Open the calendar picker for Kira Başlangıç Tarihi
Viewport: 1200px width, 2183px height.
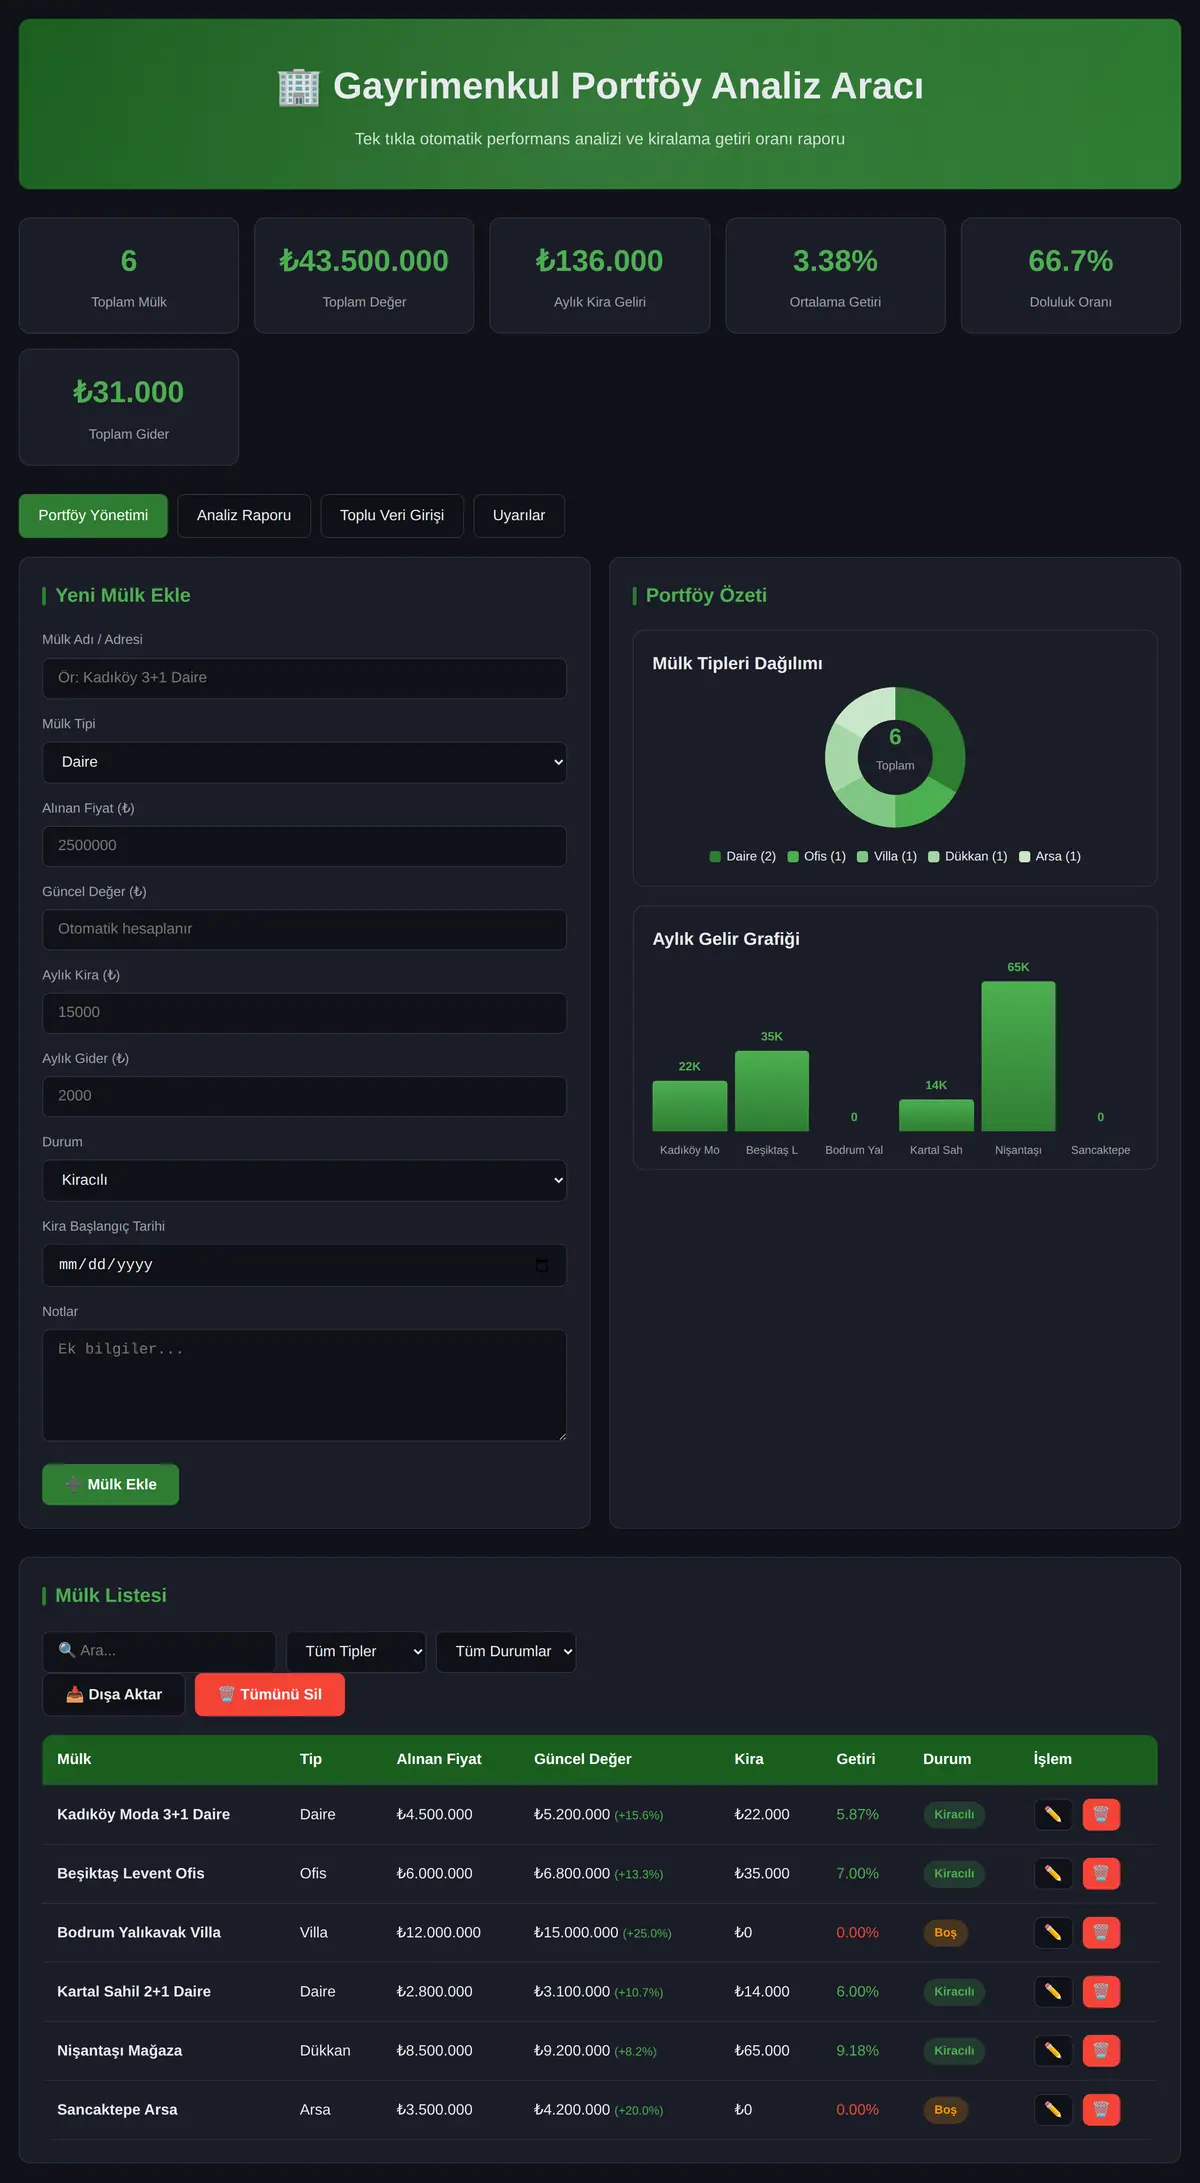coord(542,1265)
